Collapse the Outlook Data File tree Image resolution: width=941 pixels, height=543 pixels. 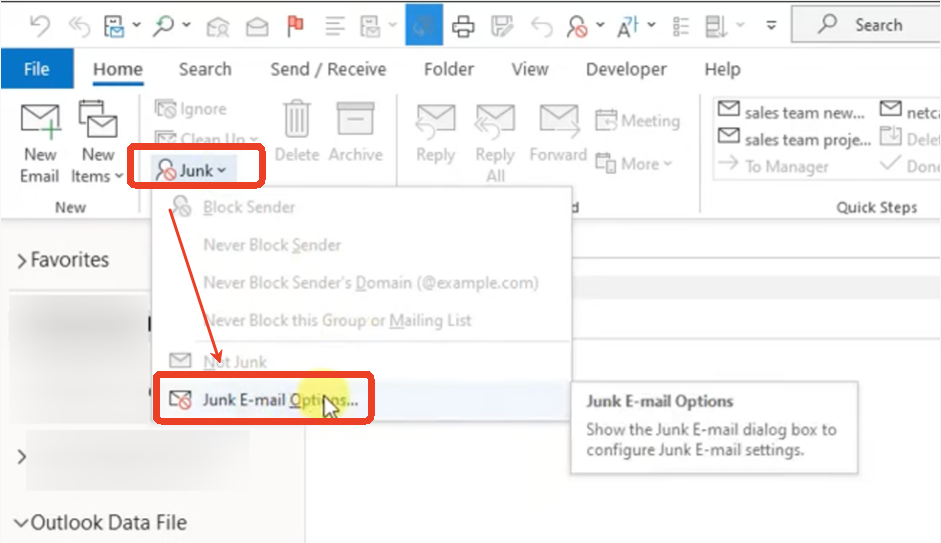21,523
